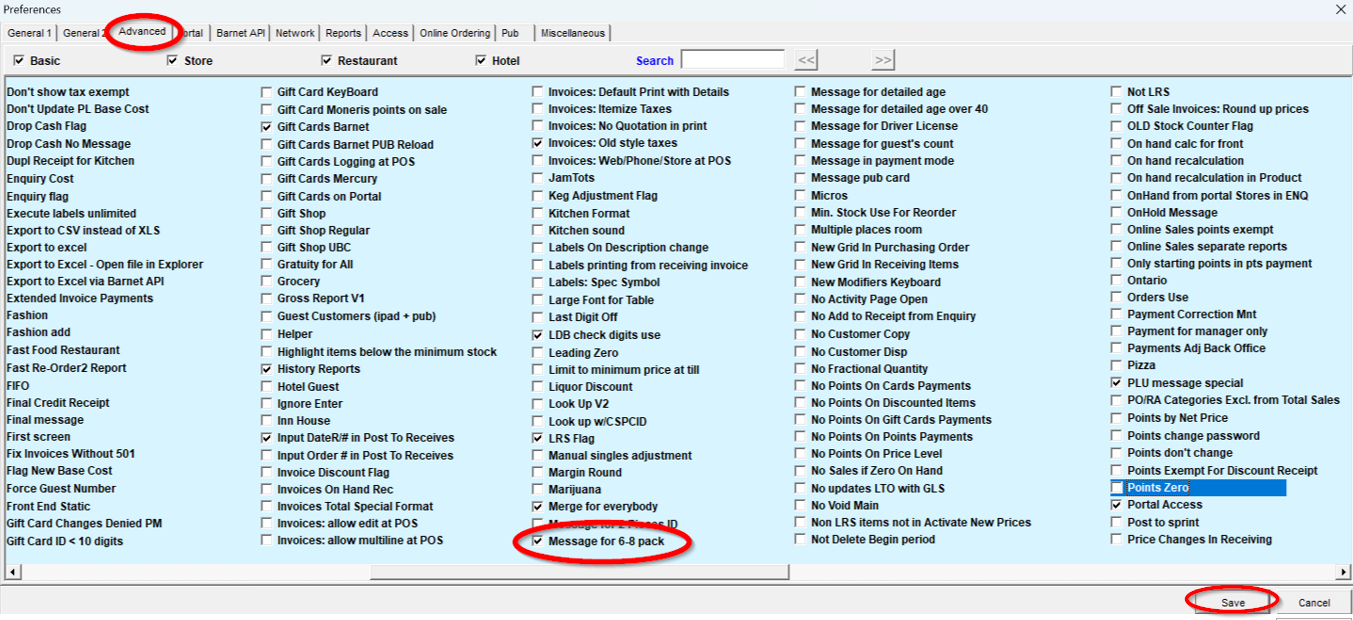Enable No Fractional Quantity checkbox
The height and width of the screenshot is (620, 1353).
(801, 369)
